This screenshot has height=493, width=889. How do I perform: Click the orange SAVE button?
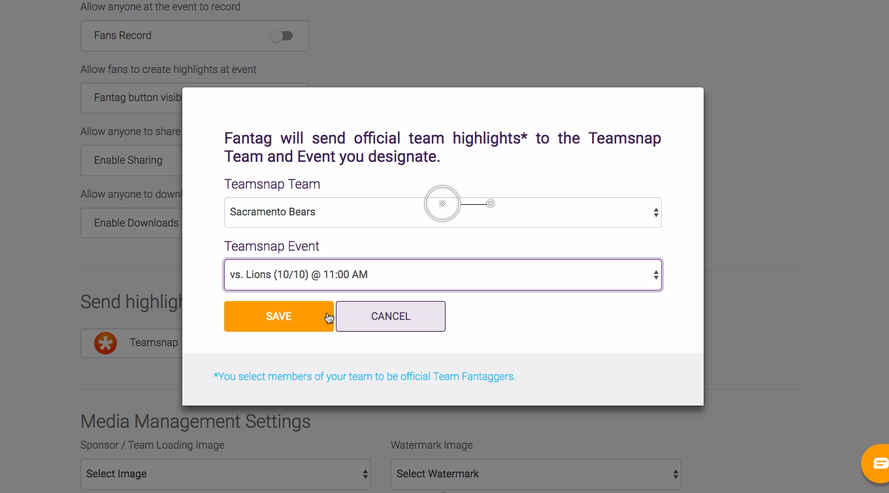(x=278, y=316)
